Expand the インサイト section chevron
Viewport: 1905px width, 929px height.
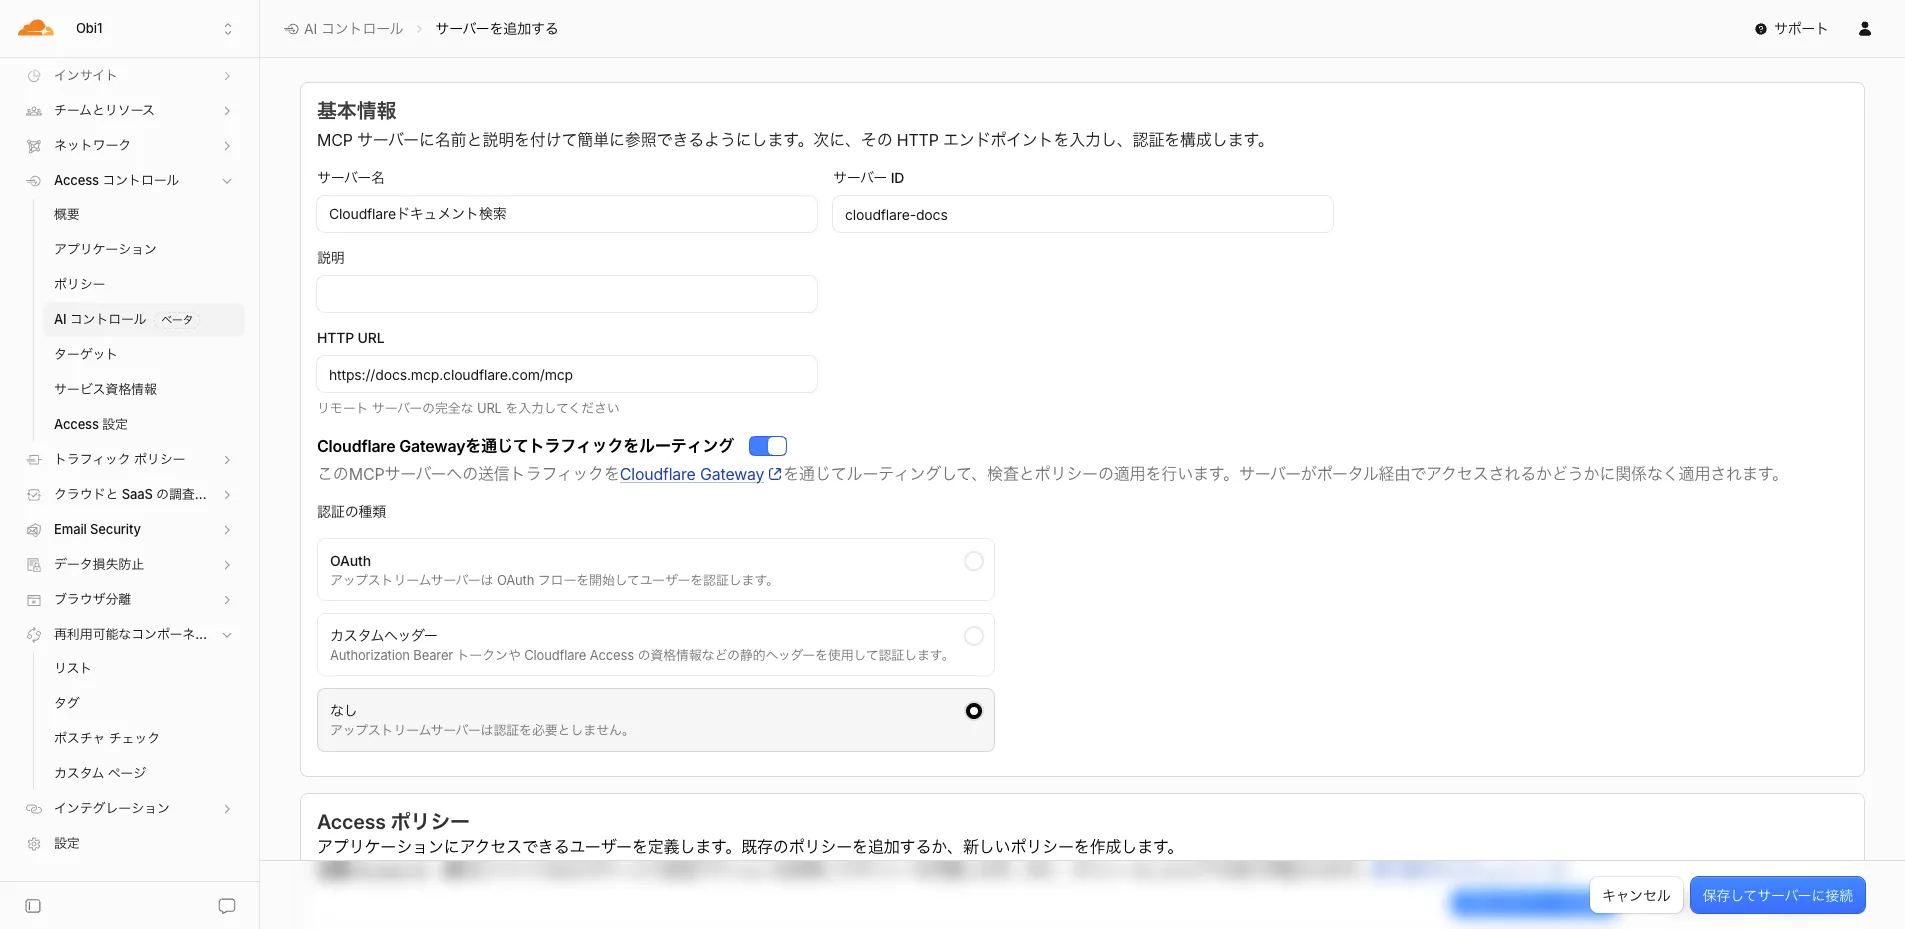[227, 76]
